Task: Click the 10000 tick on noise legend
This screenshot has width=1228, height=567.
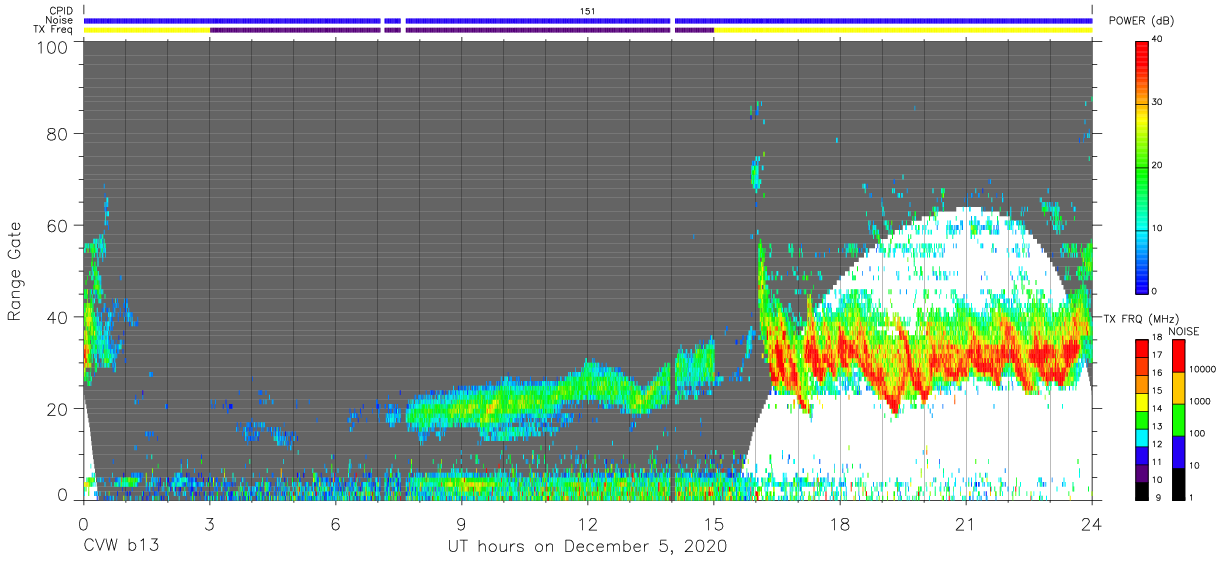Action: click(x=1203, y=369)
